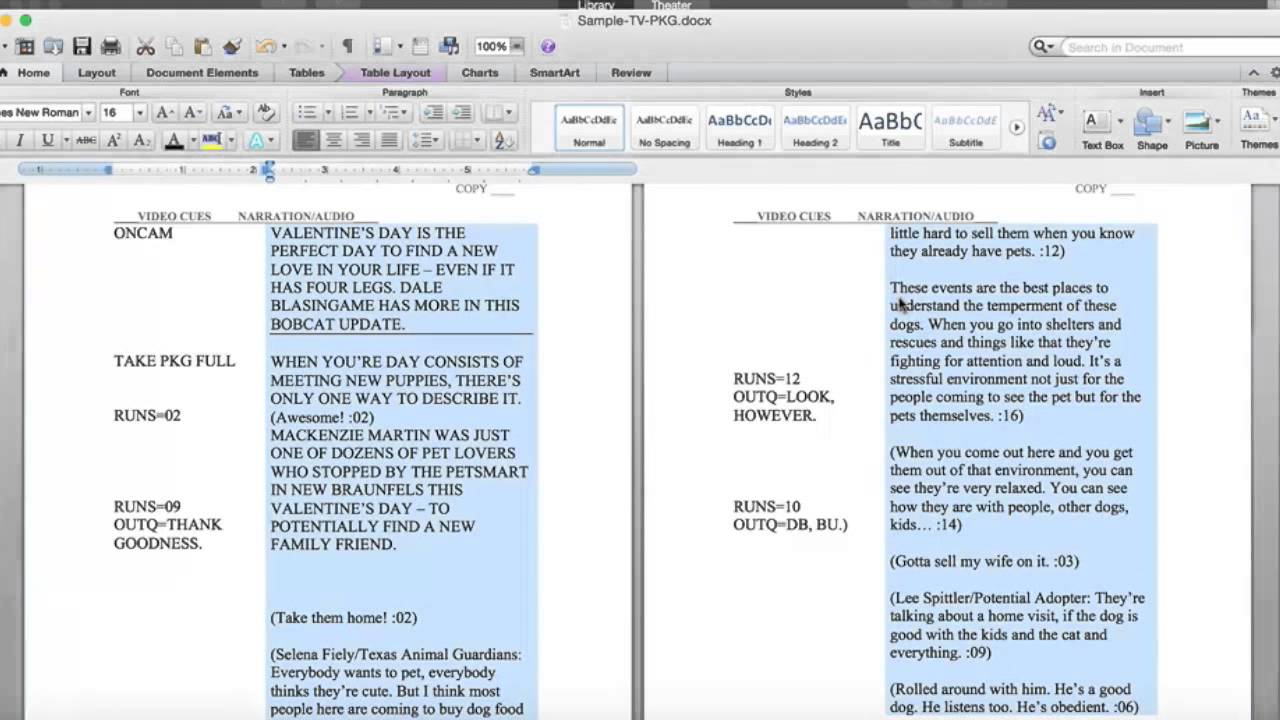Image resolution: width=1280 pixels, height=720 pixels.
Task: Apply the No Spacing style
Action: point(664,128)
